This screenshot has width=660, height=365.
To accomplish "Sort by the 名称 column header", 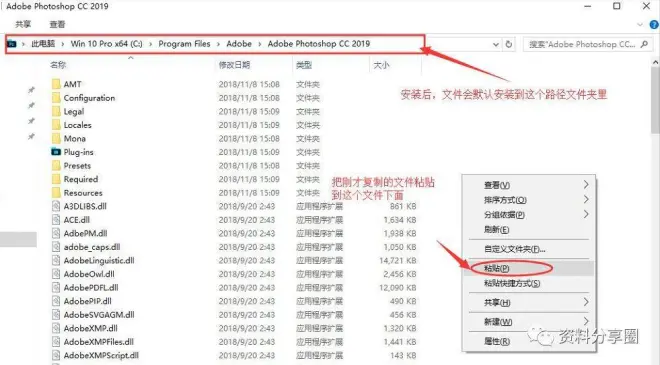I will pos(58,65).
